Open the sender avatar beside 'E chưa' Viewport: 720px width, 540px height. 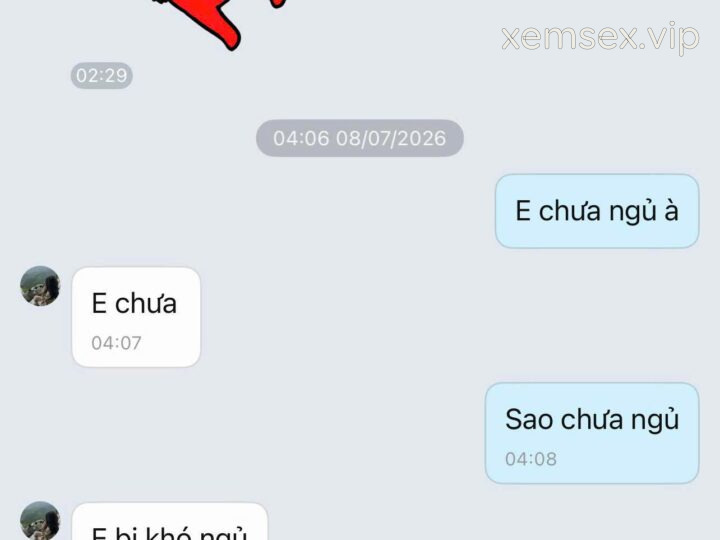(x=40, y=286)
